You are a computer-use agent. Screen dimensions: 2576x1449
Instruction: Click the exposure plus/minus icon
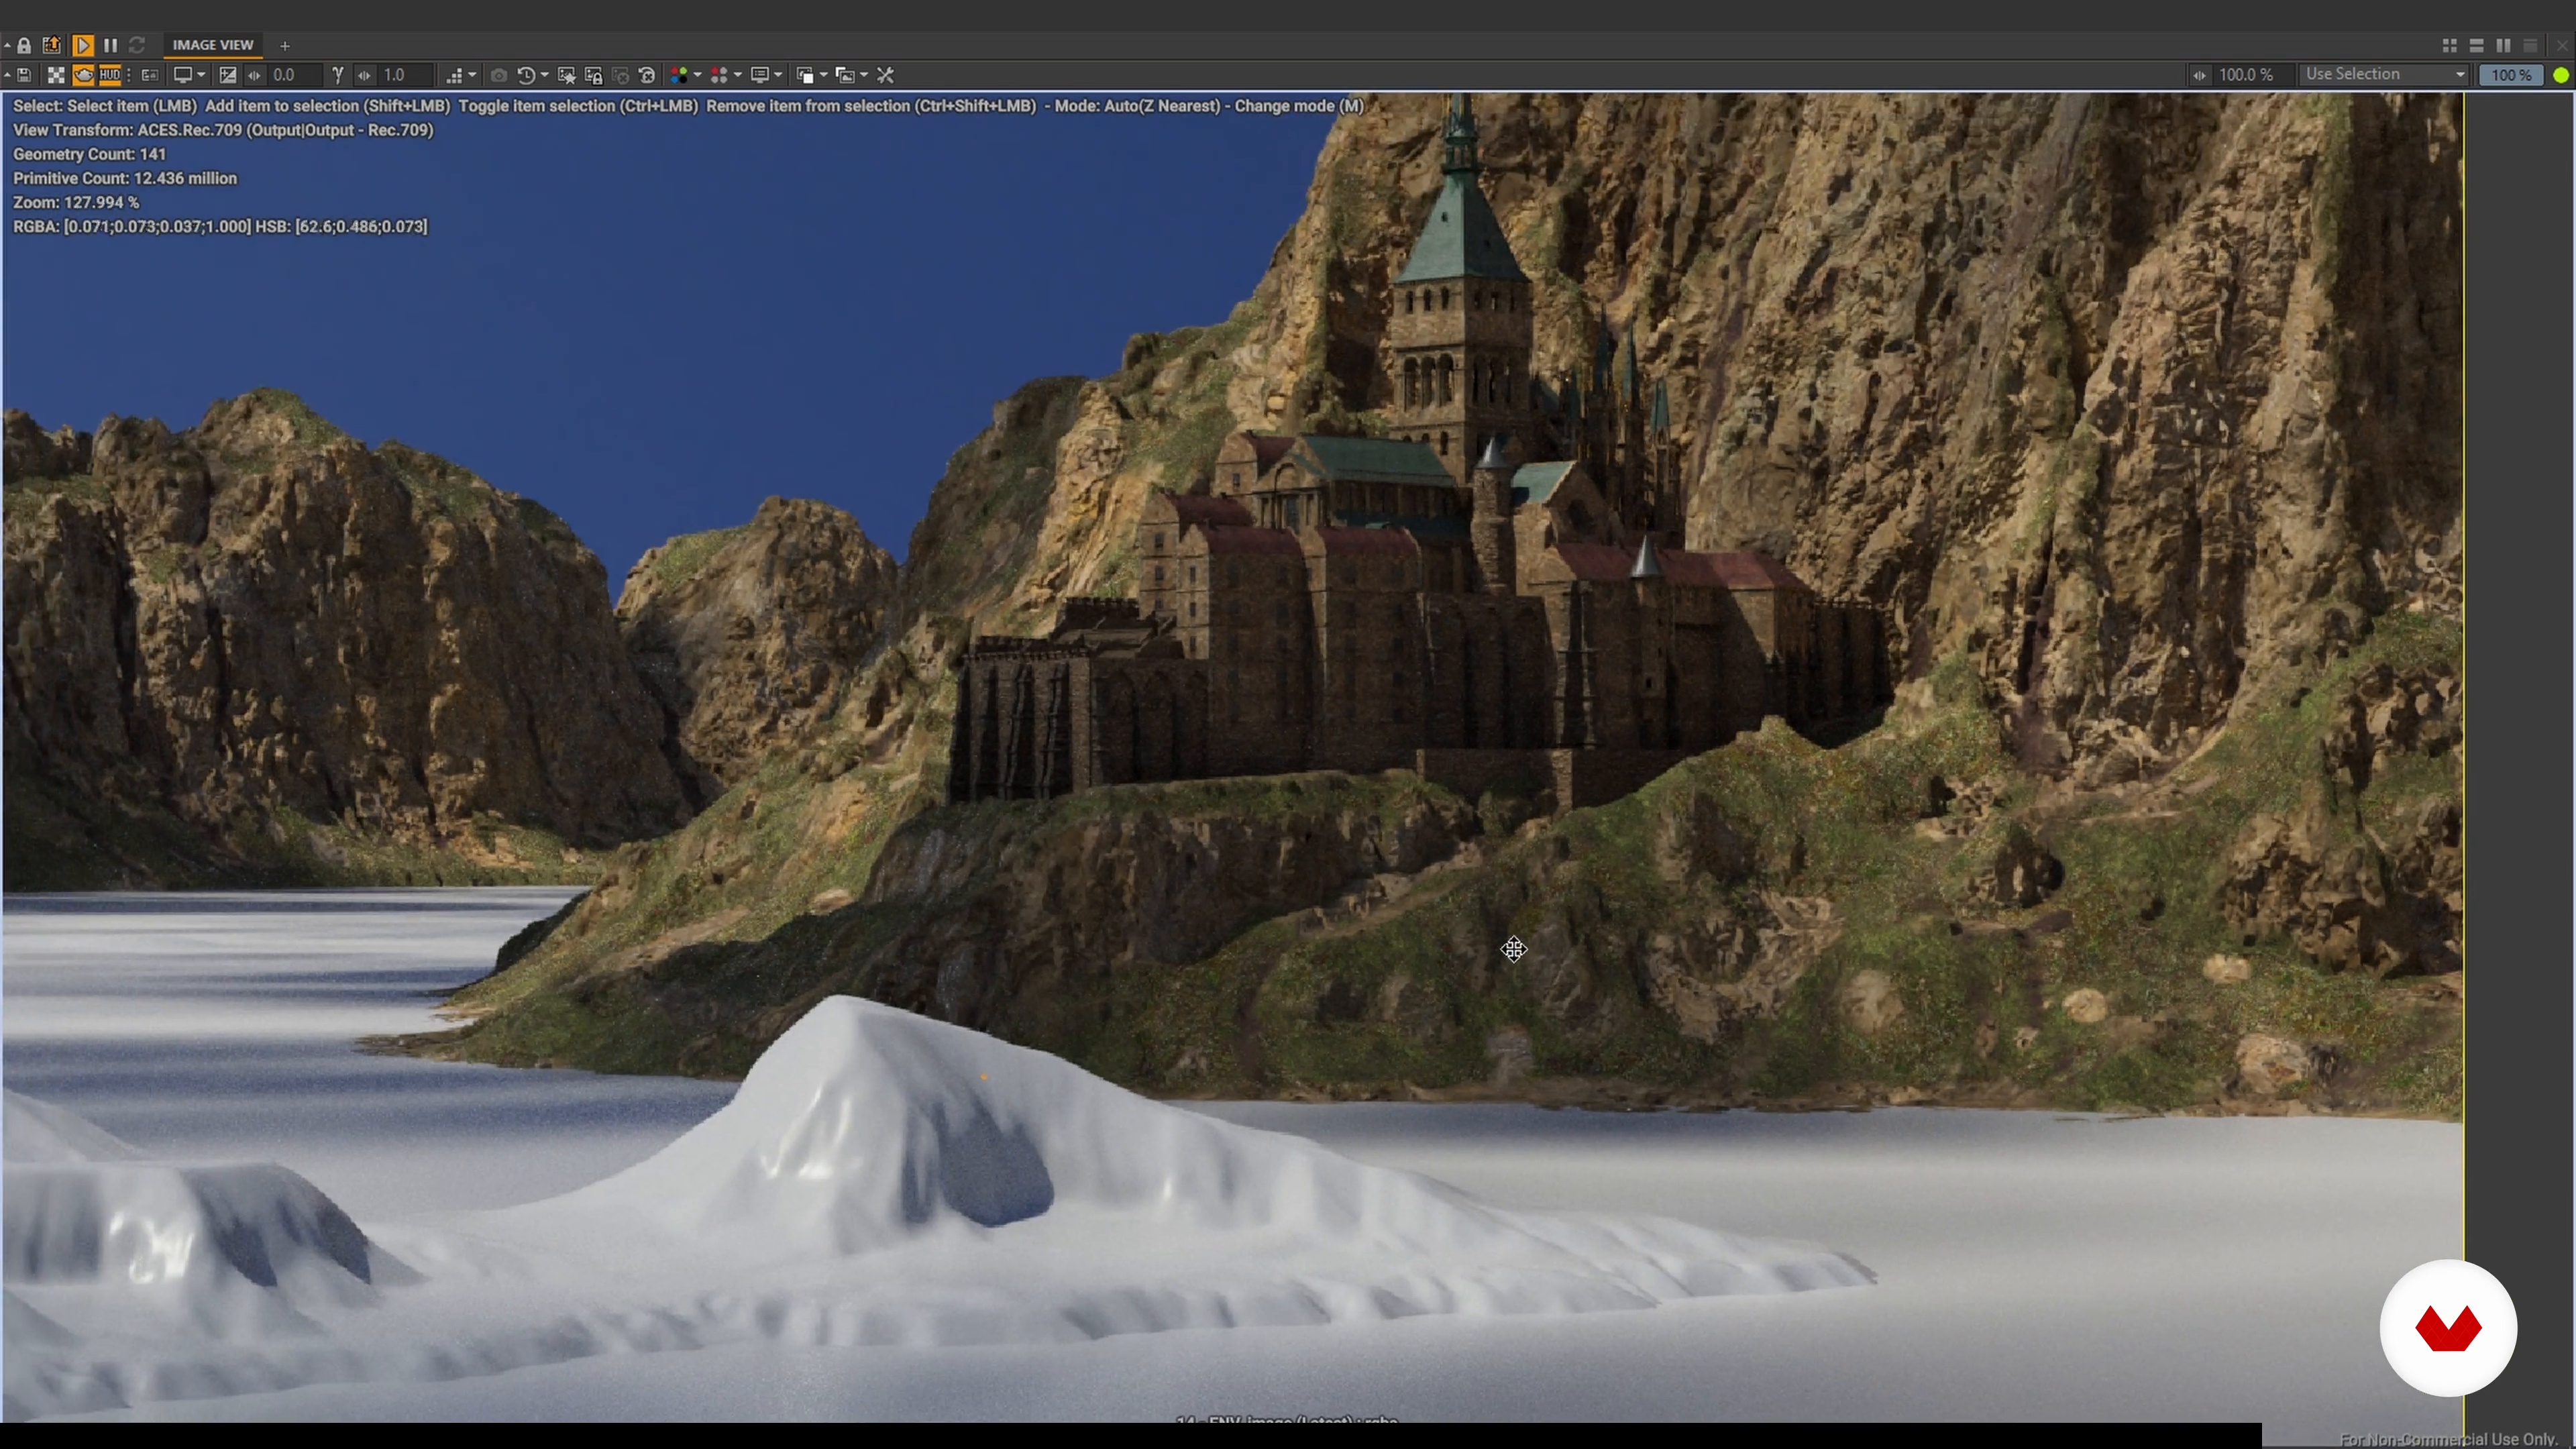(228, 75)
